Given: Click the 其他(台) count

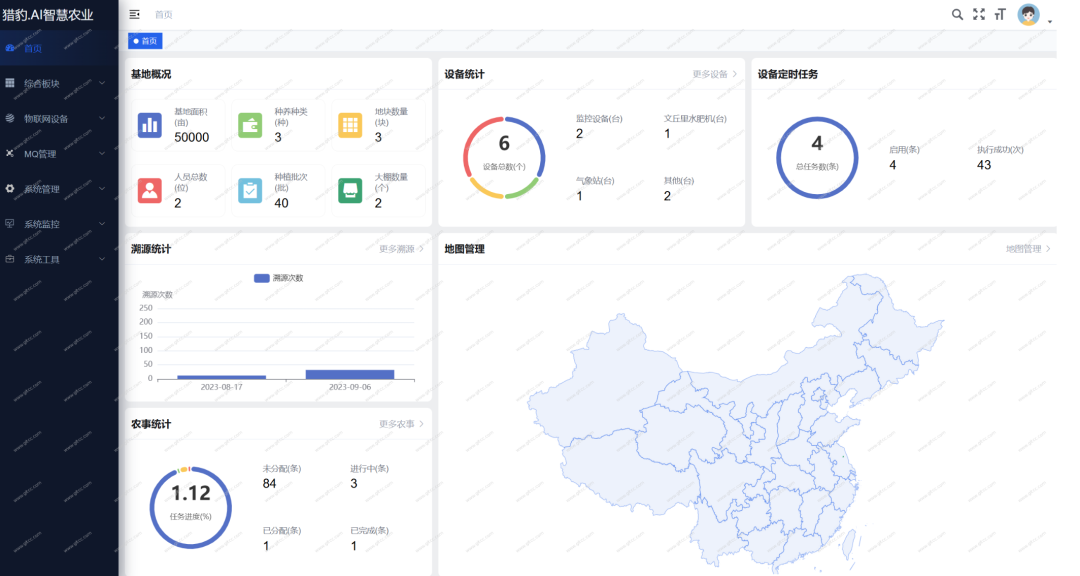Looking at the screenshot, I should tap(667, 196).
